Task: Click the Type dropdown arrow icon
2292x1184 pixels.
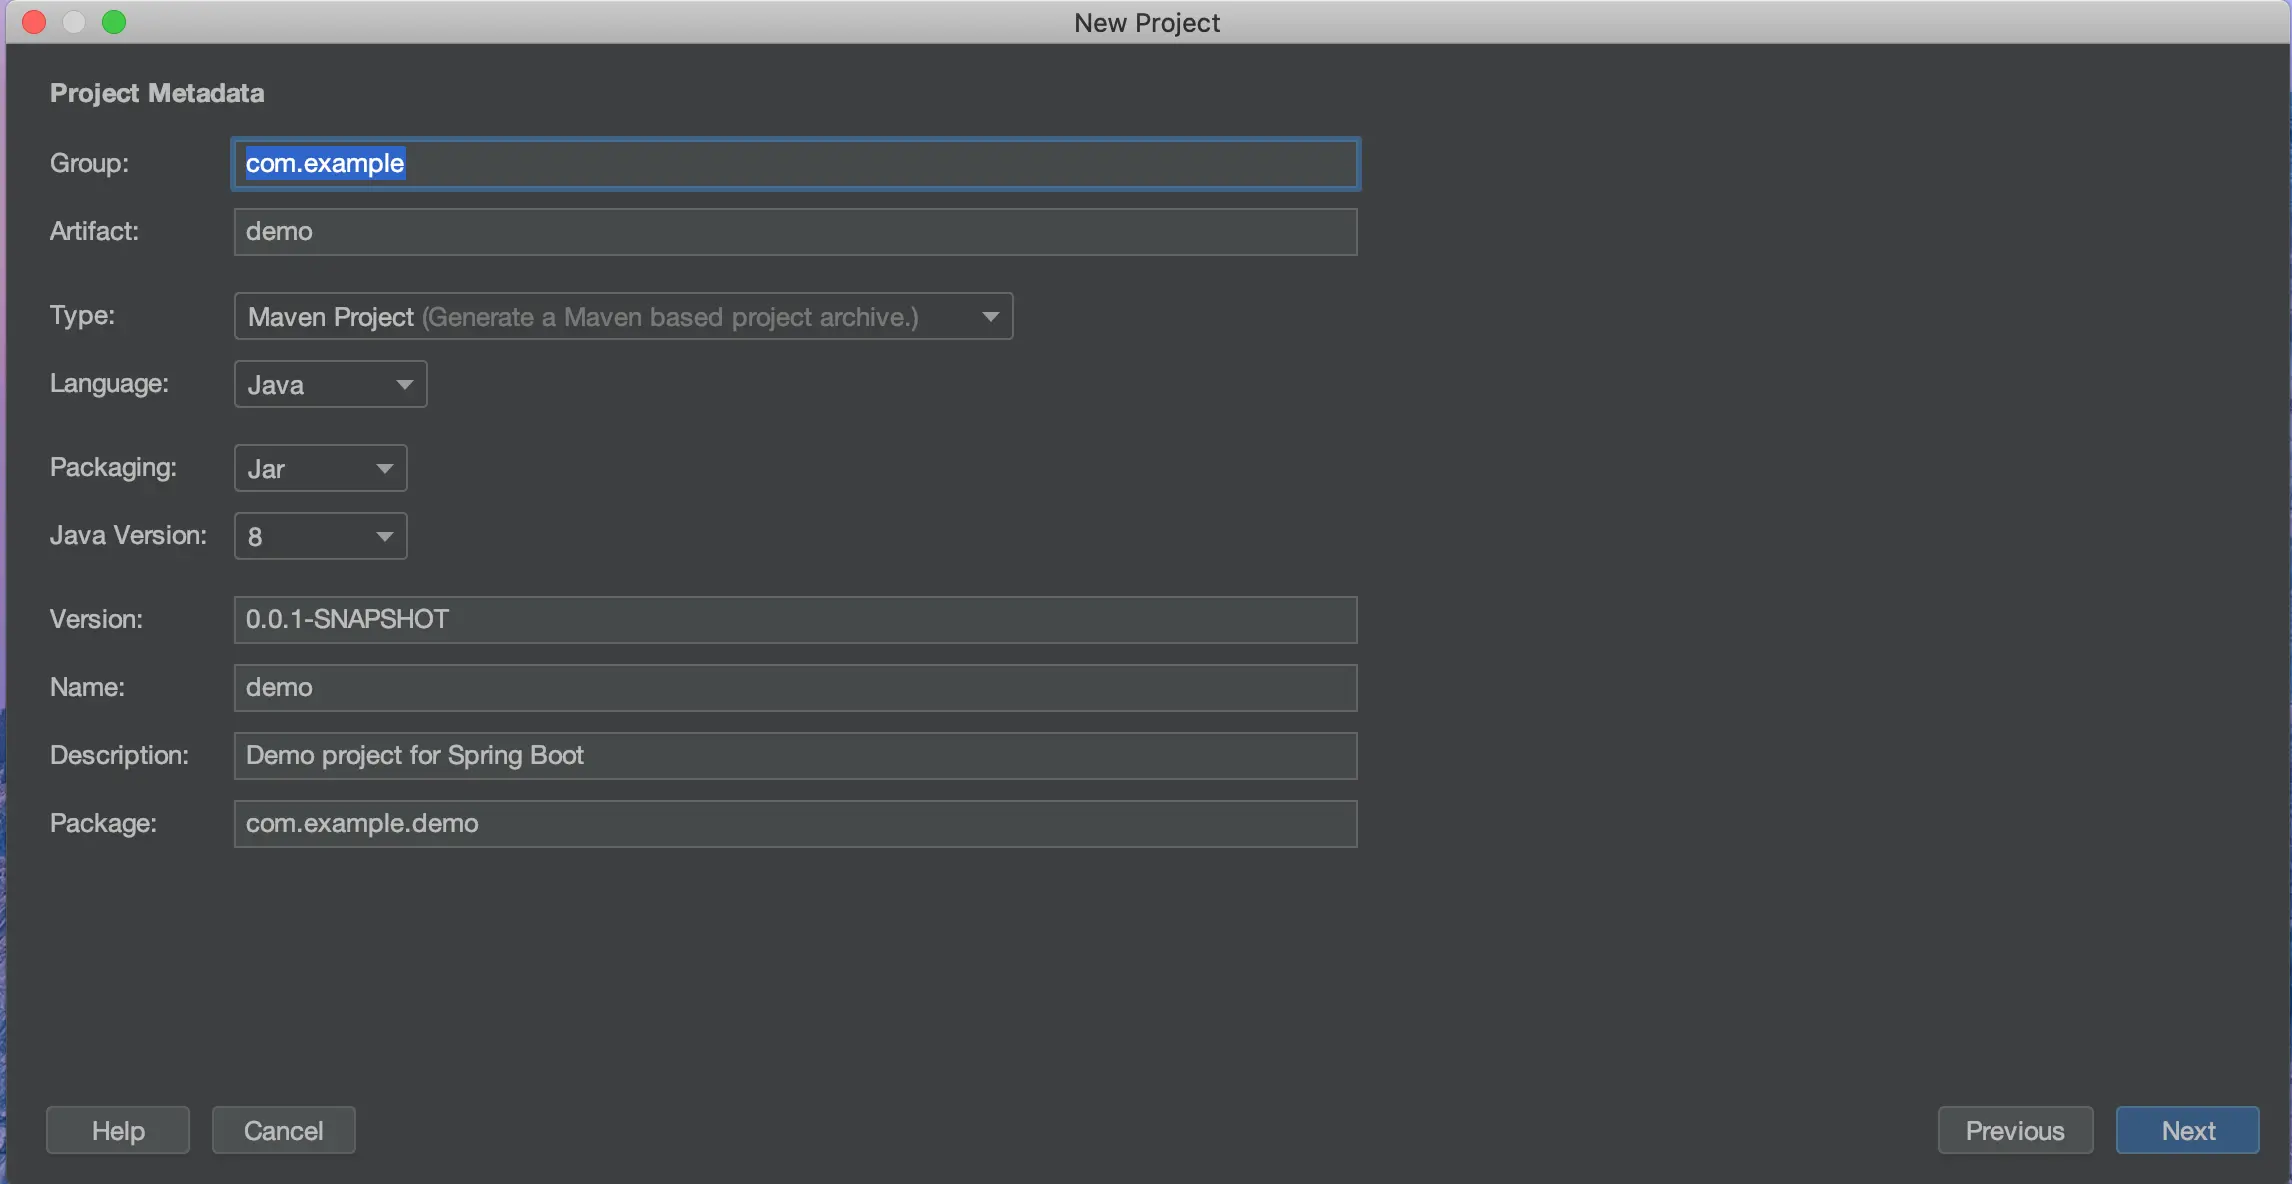Action: 990,317
